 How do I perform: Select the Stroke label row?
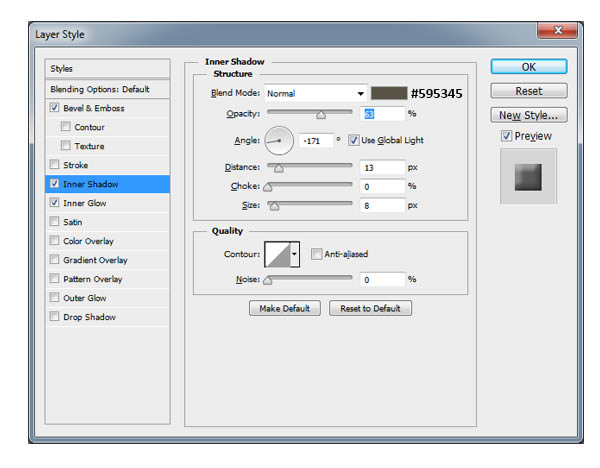pyautogui.click(x=107, y=165)
